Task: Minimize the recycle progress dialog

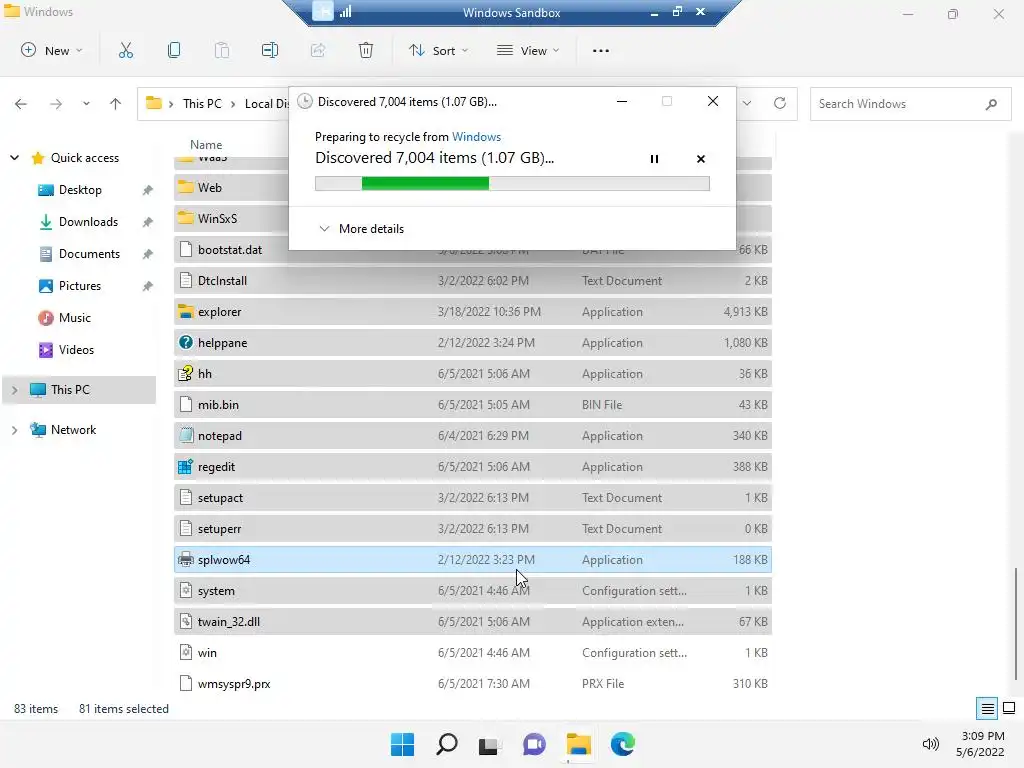Action: coord(622,101)
